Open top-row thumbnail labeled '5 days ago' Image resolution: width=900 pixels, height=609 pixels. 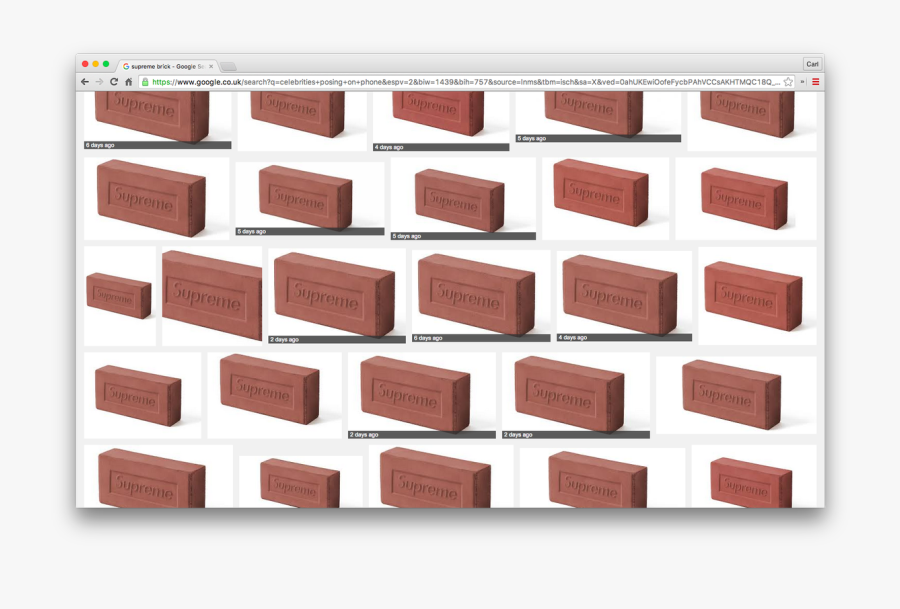click(598, 117)
